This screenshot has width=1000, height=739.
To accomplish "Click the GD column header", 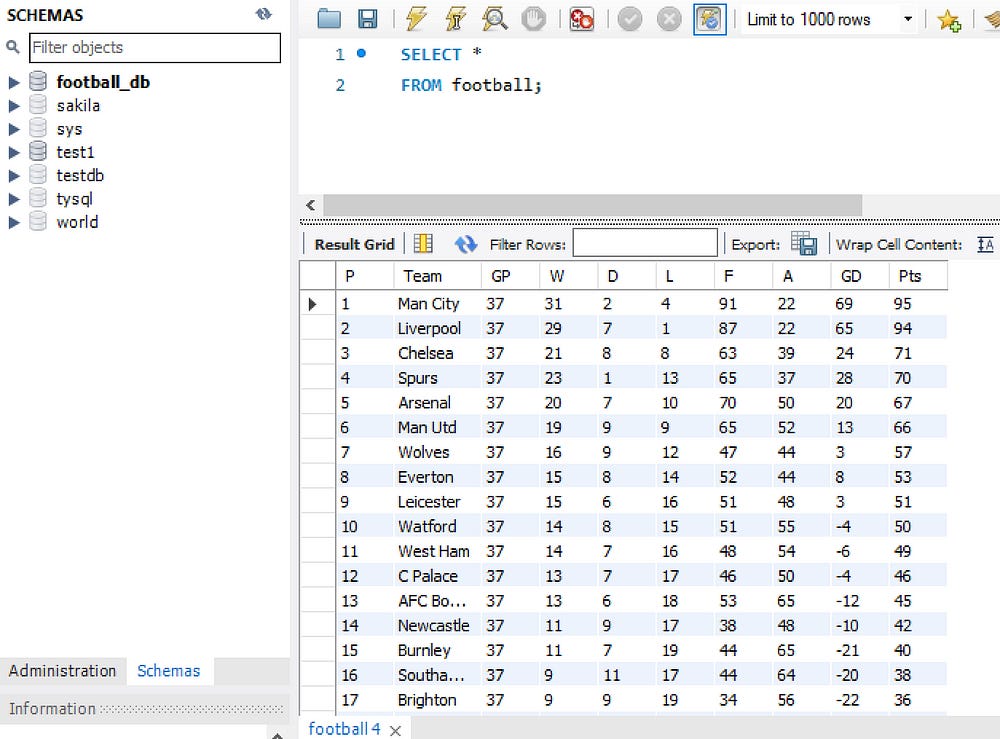I will [x=860, y=276].
